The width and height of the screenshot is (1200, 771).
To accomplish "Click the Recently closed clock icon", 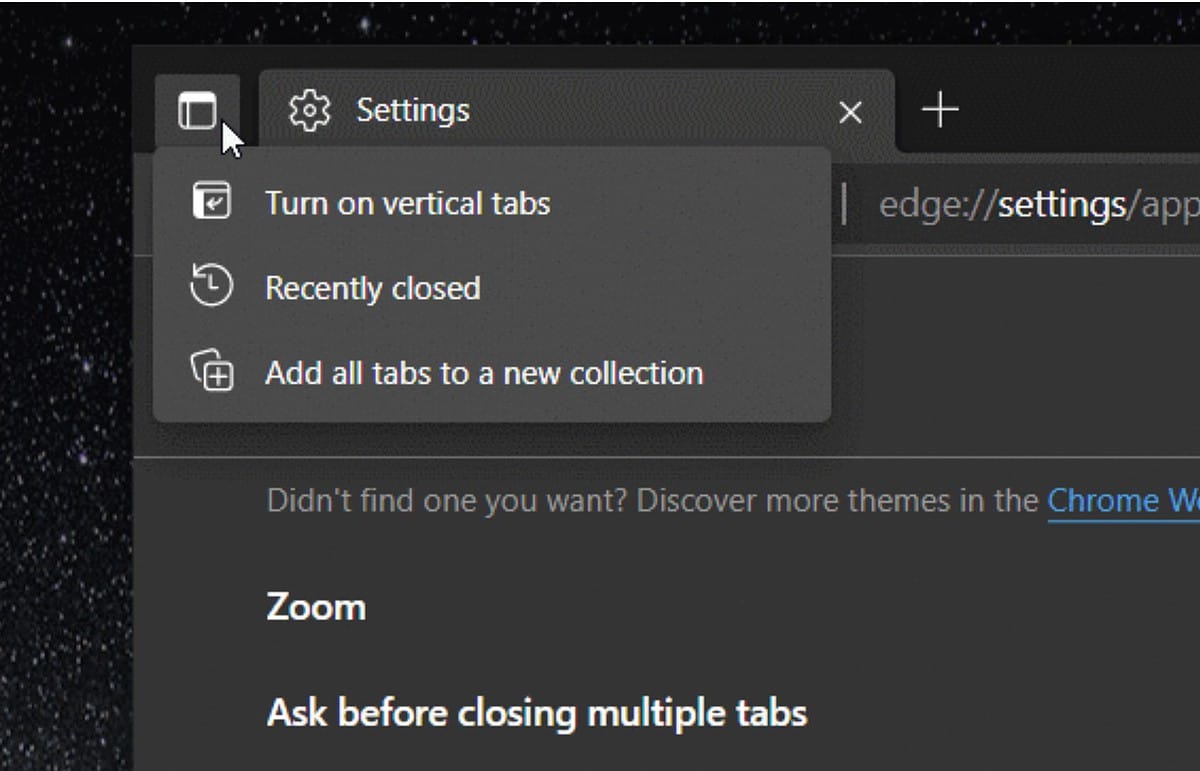I will pyautogui.click(x=212, y=287).
